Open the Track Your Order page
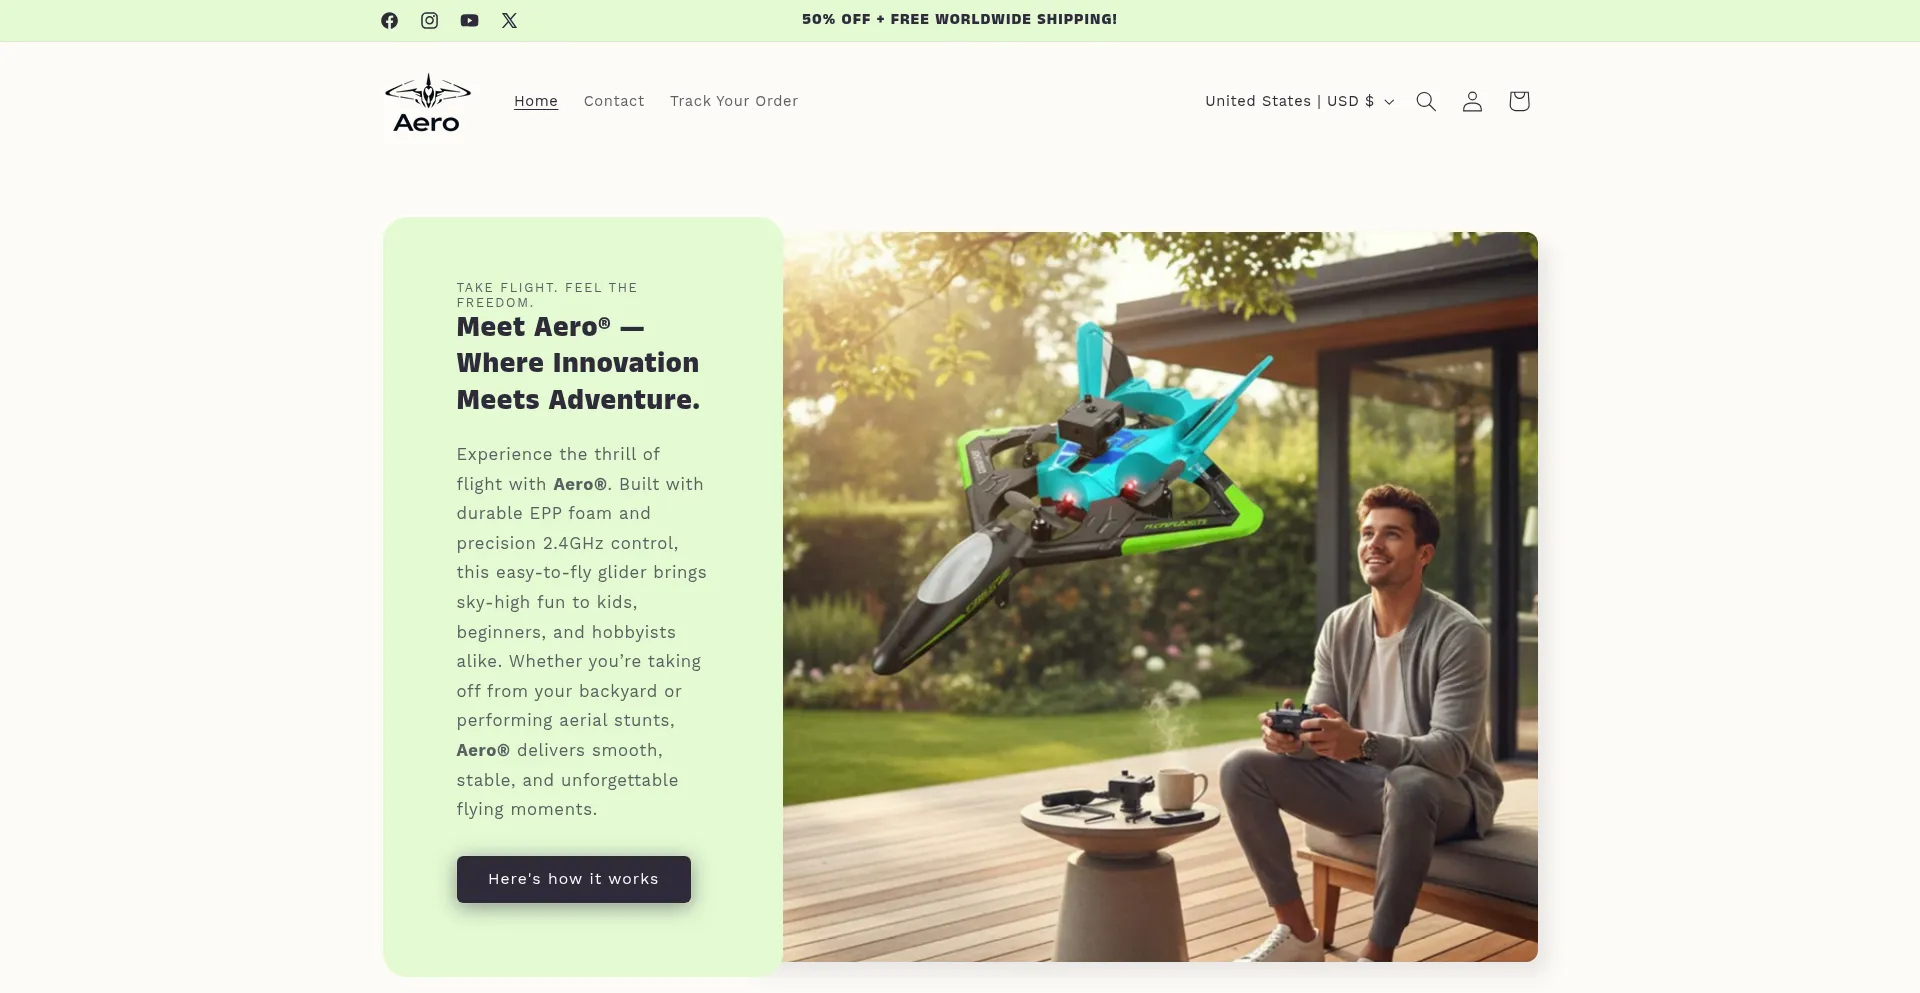This screenshot has width=1920, height=993. pyautogui.click(x=734, y=101)
